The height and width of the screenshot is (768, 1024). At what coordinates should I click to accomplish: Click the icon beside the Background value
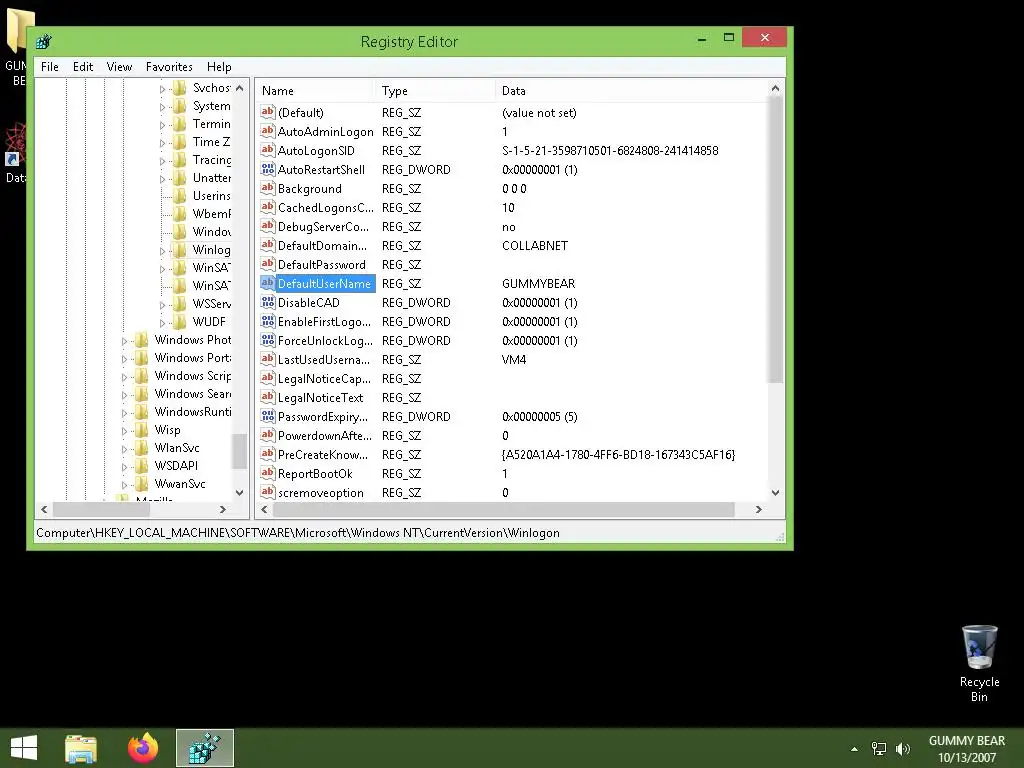click(x=267, y=188)
